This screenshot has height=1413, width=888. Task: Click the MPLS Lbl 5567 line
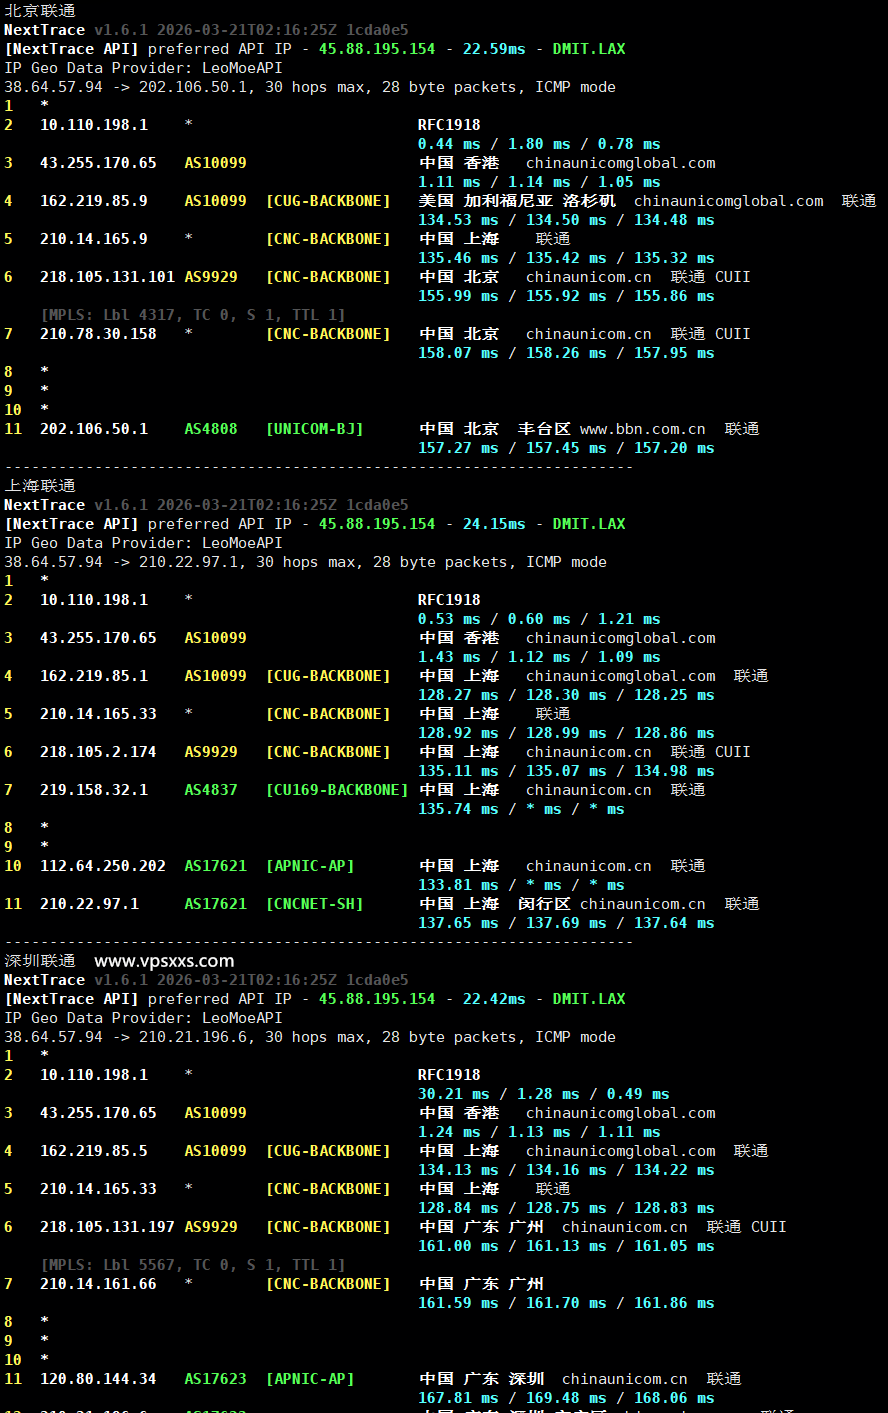coord(193,1265)
